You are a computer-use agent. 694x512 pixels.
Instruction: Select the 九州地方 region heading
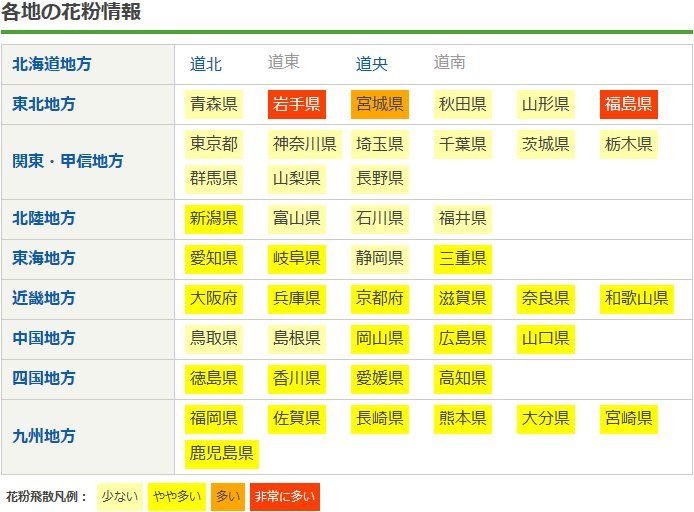(x=43, y=436)
